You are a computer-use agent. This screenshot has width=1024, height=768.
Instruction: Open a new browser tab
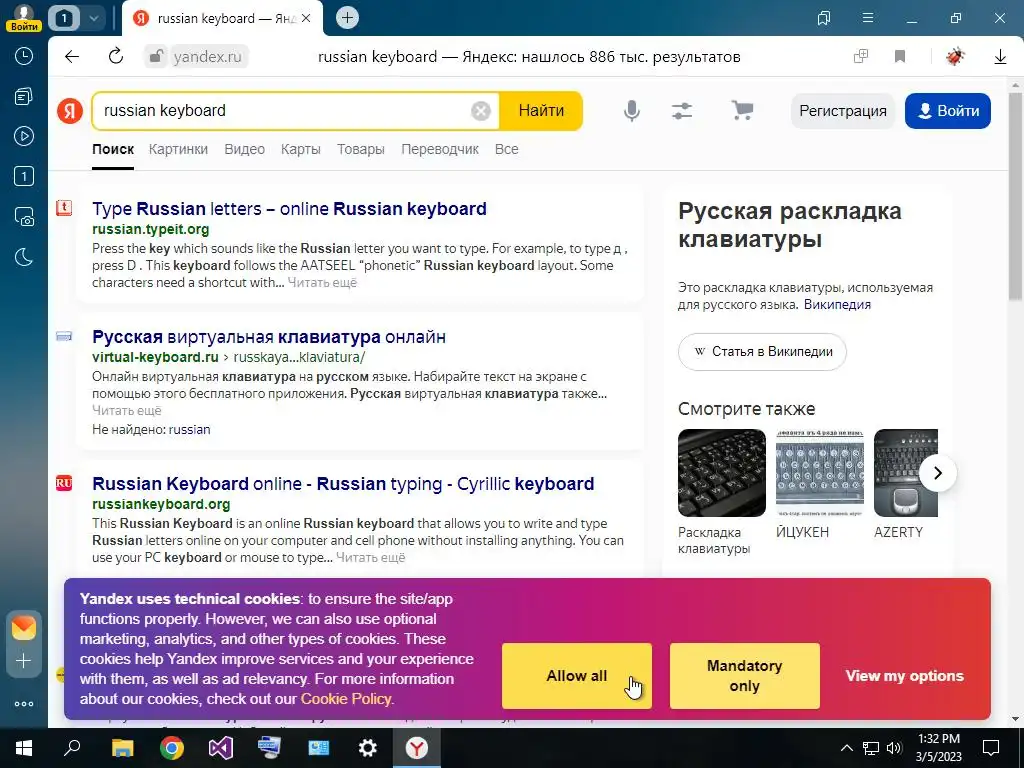pos(347,18)
